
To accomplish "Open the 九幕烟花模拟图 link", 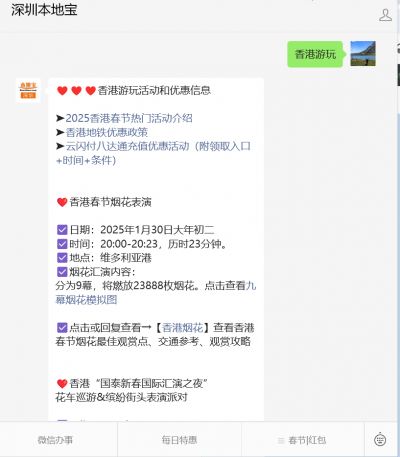I will (156, 293).
